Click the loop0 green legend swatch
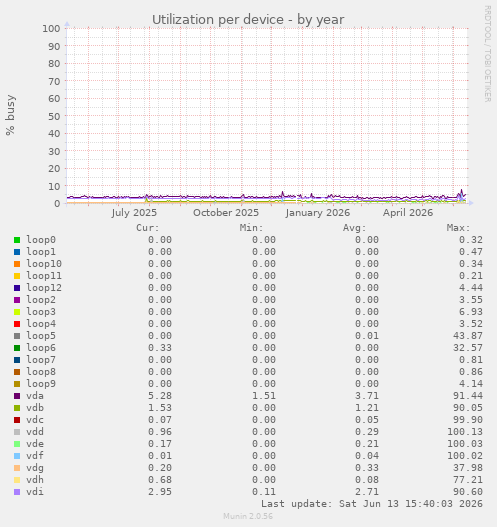Screen dimensions: 497x527 pyautogui.click(x=17, y=240)
